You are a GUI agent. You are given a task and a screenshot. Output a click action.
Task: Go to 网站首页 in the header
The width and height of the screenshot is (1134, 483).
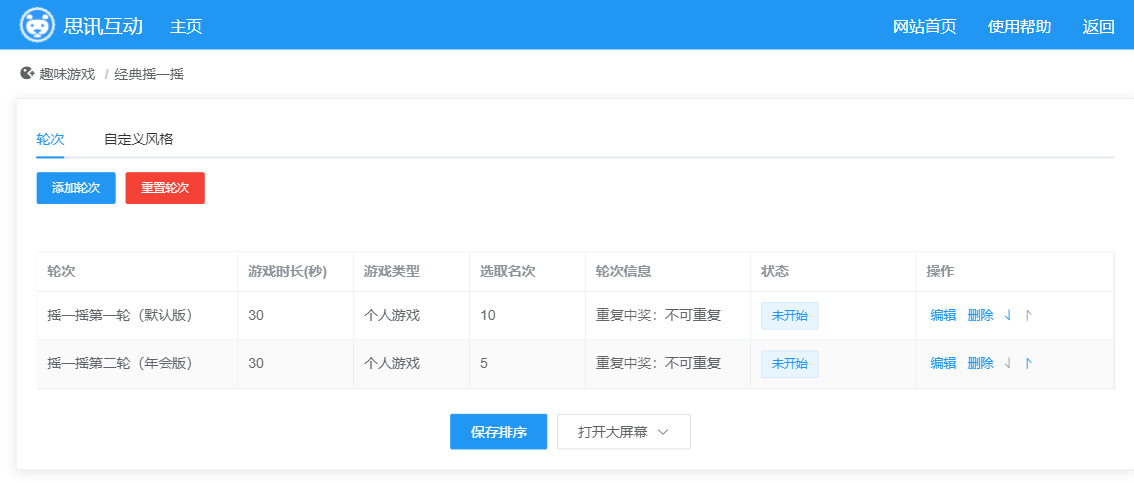click(x=924, y=27)
